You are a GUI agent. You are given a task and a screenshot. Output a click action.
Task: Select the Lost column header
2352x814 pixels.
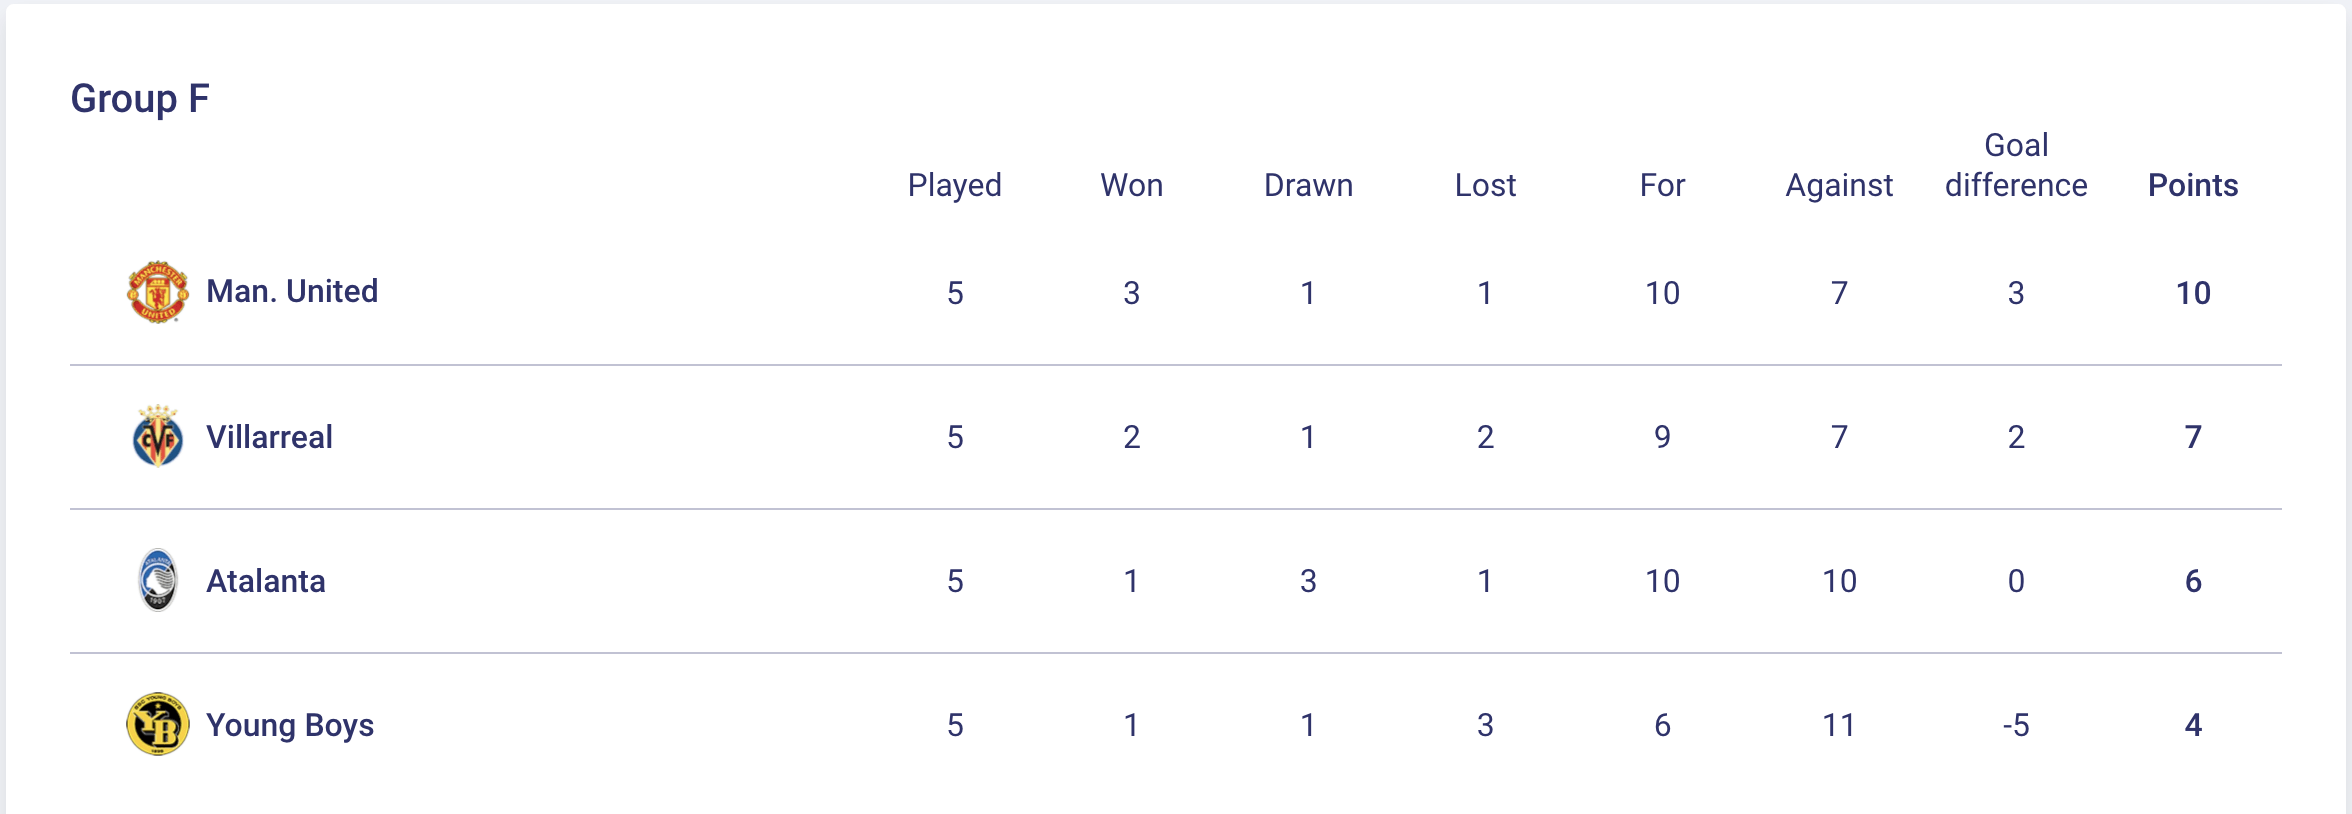[1485, 185]
